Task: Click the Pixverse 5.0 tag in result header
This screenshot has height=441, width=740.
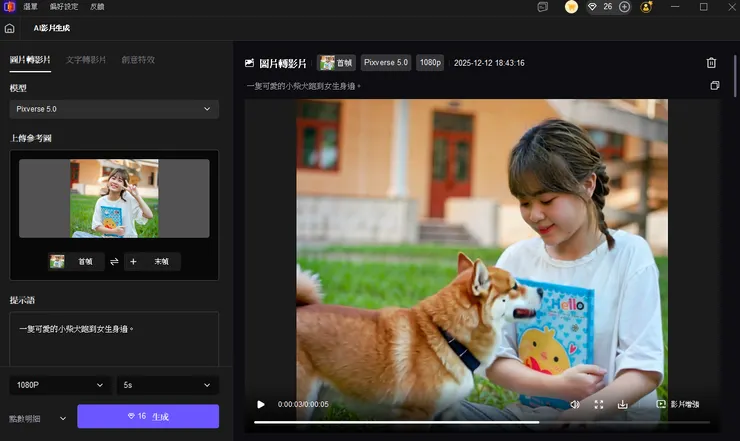Action: point(386,63)
